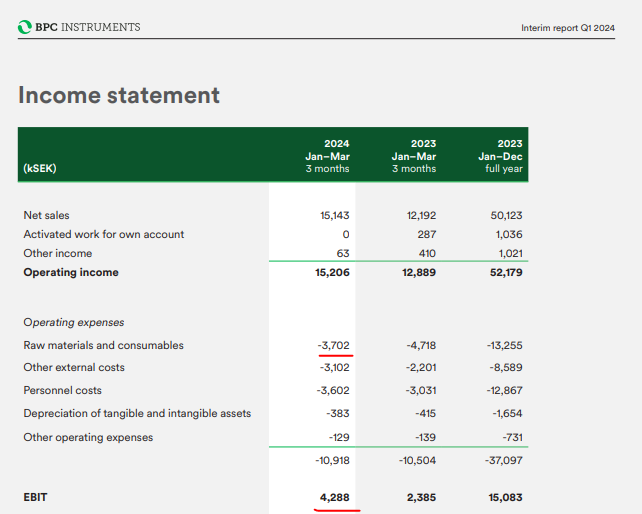Select Other external costs value -8,589
The width and height of the screenshot is (642, 514).
click(x=506, y=367)
